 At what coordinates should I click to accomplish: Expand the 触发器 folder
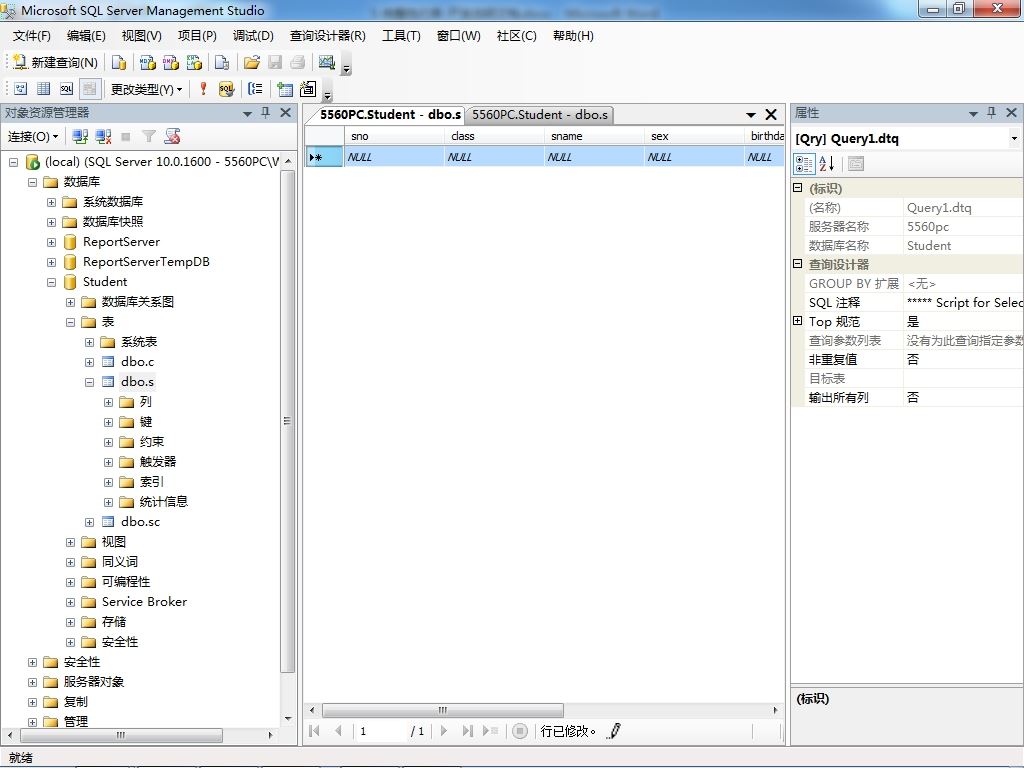click(x=108, y=462)
